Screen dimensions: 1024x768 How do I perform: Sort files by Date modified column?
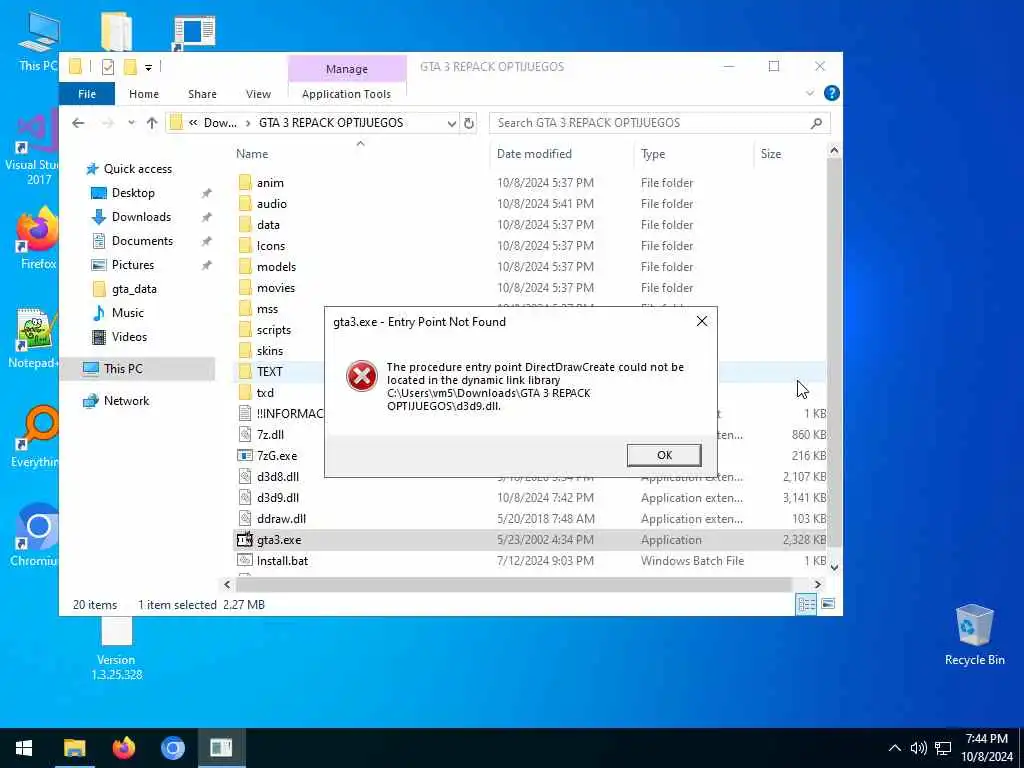point(534,154)
